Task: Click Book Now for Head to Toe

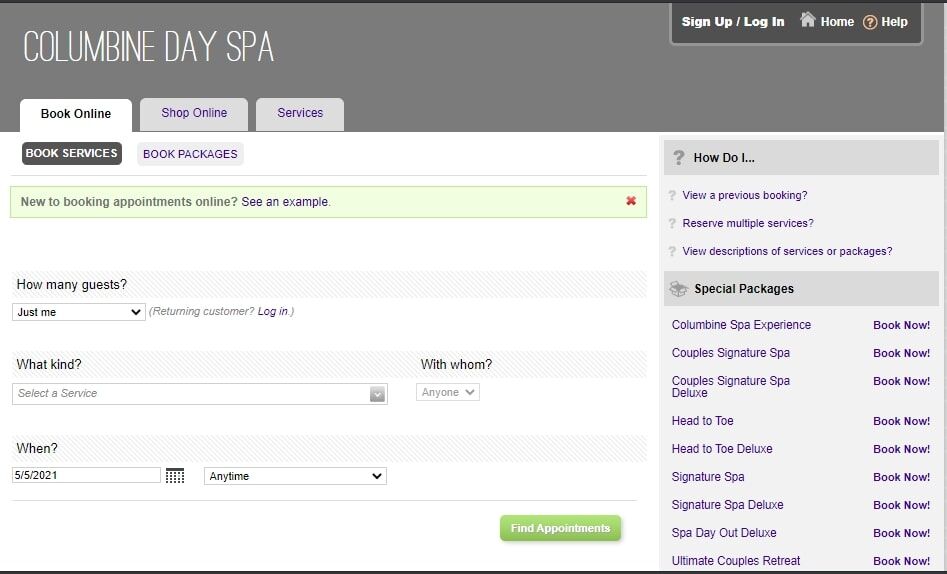Action: (x=901, y=421)
